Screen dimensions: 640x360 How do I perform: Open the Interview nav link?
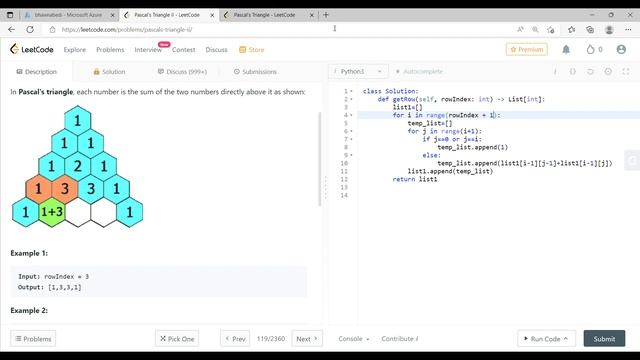click(148, 50)
